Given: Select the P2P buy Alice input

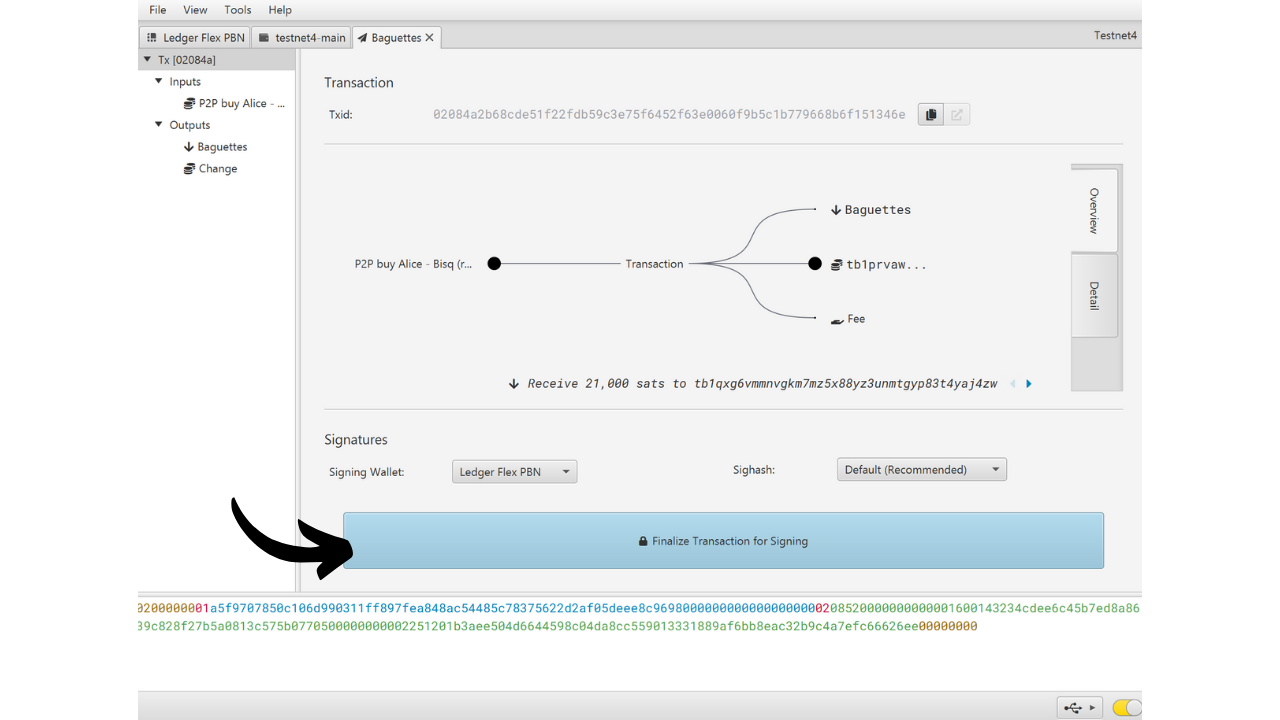Looking at the screenshot, I should [x=241, y=104].
